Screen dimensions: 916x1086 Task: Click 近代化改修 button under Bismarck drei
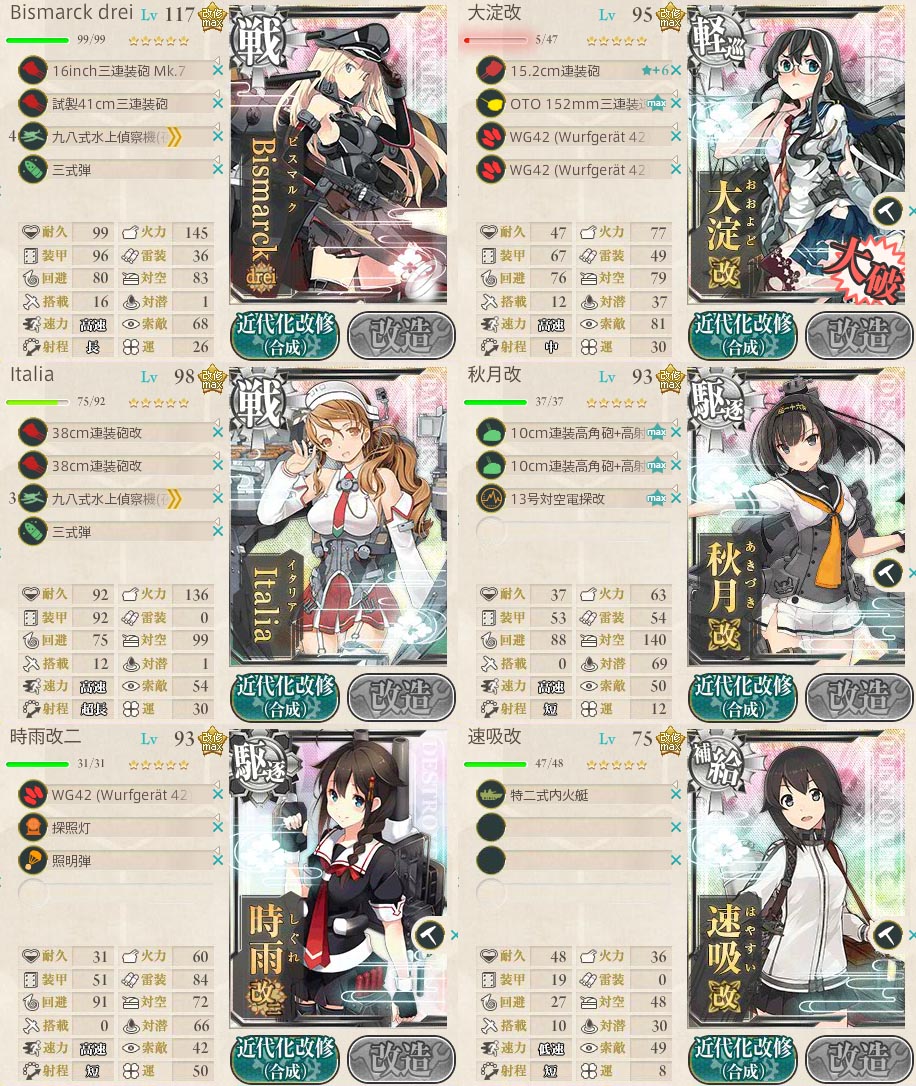(x=285, y=335)
